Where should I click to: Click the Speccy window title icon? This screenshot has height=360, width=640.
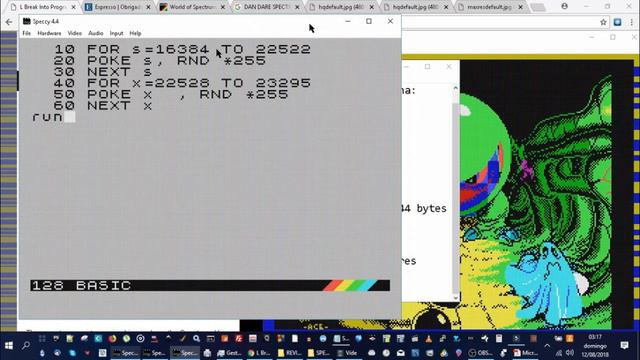click(x=27, y=21)
